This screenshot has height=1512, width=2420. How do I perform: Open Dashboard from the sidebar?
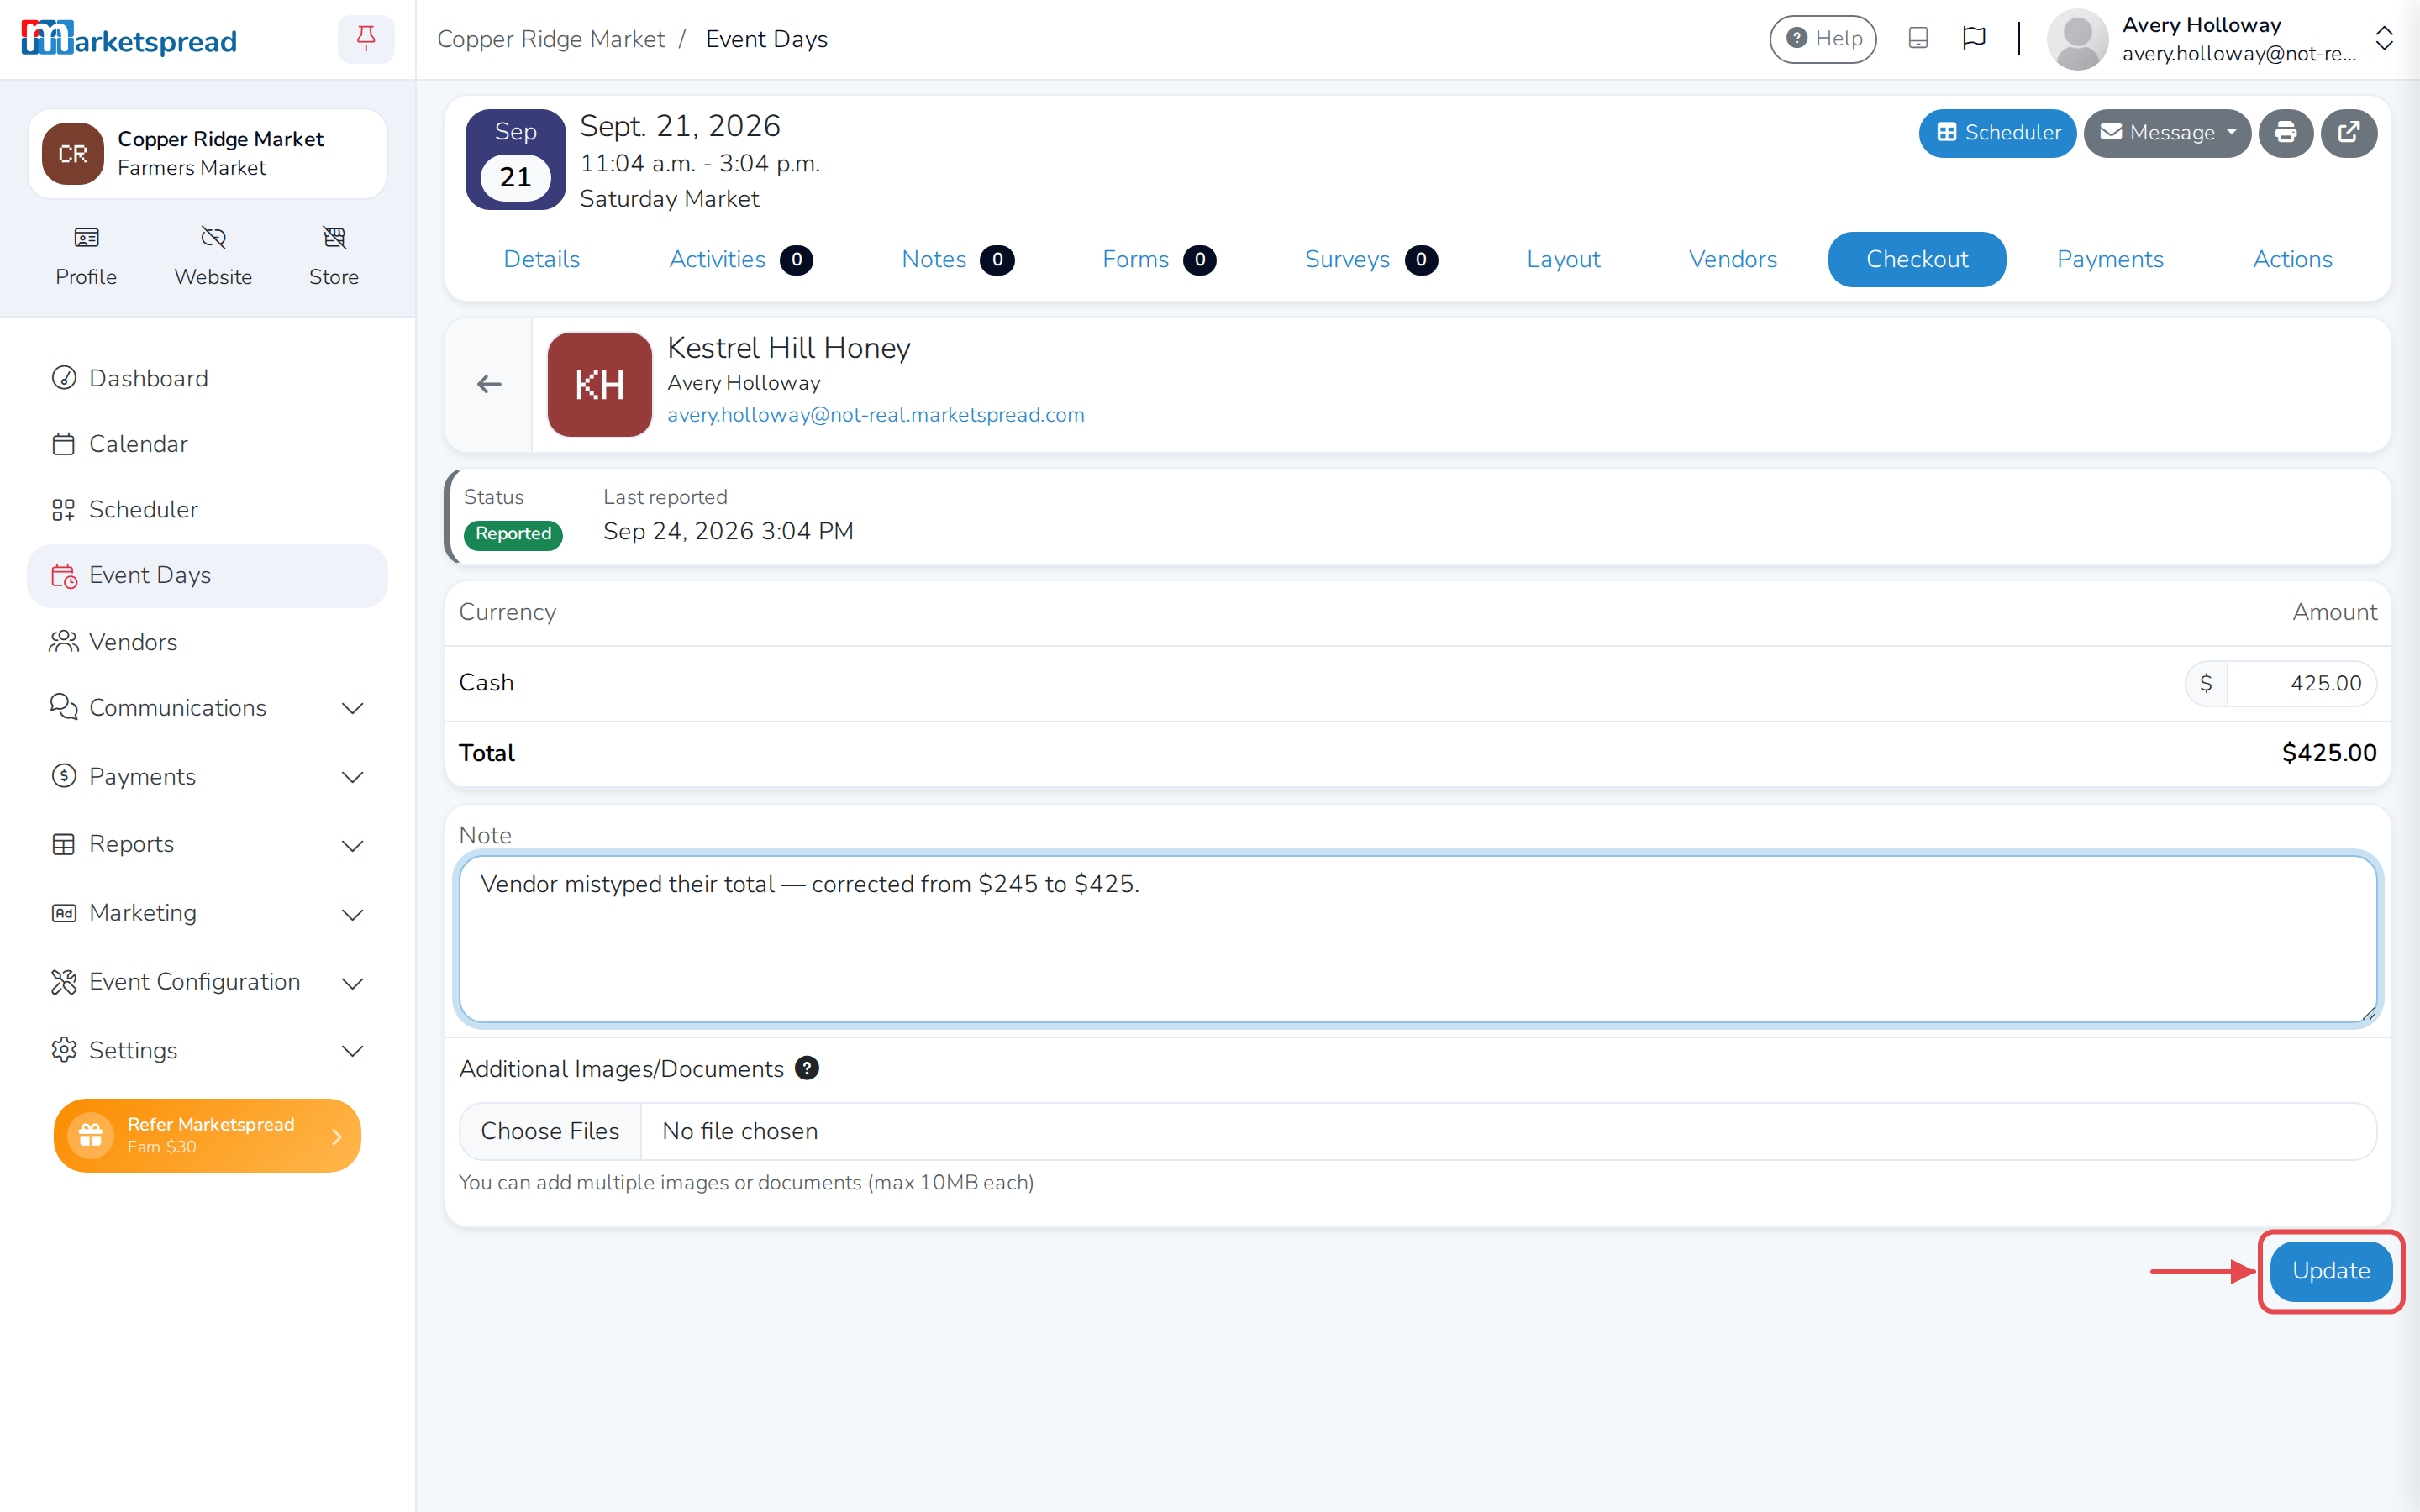pos(207,378)
